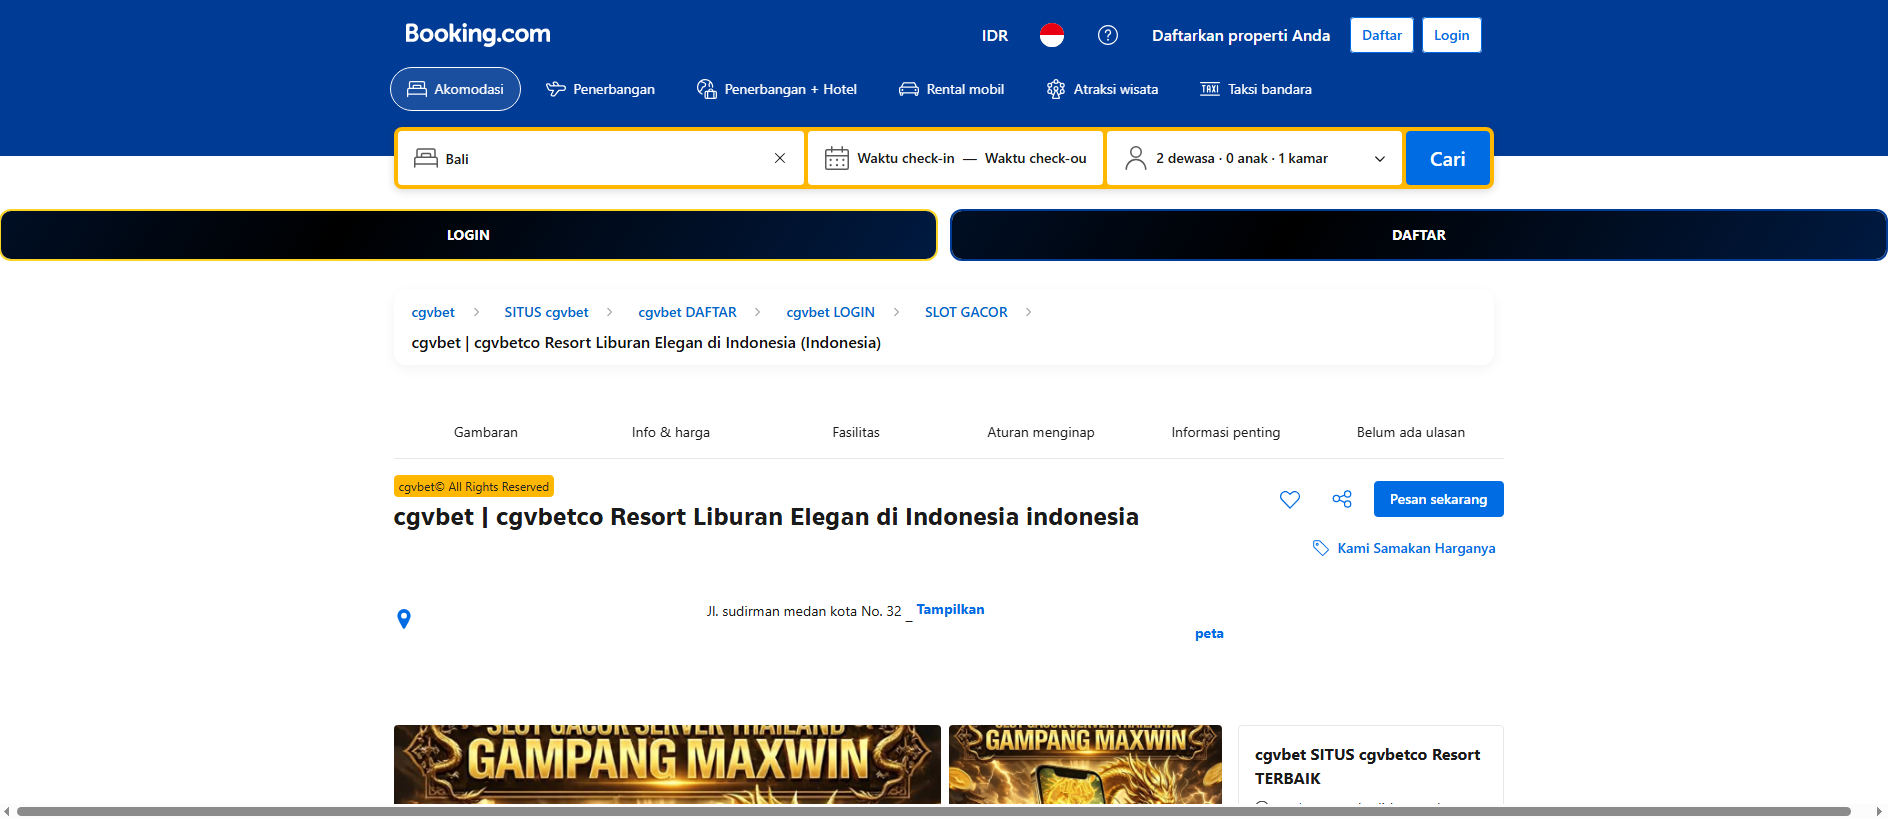
Task: Open the Atraksi wisata tab
Action: click(1102, 89)
